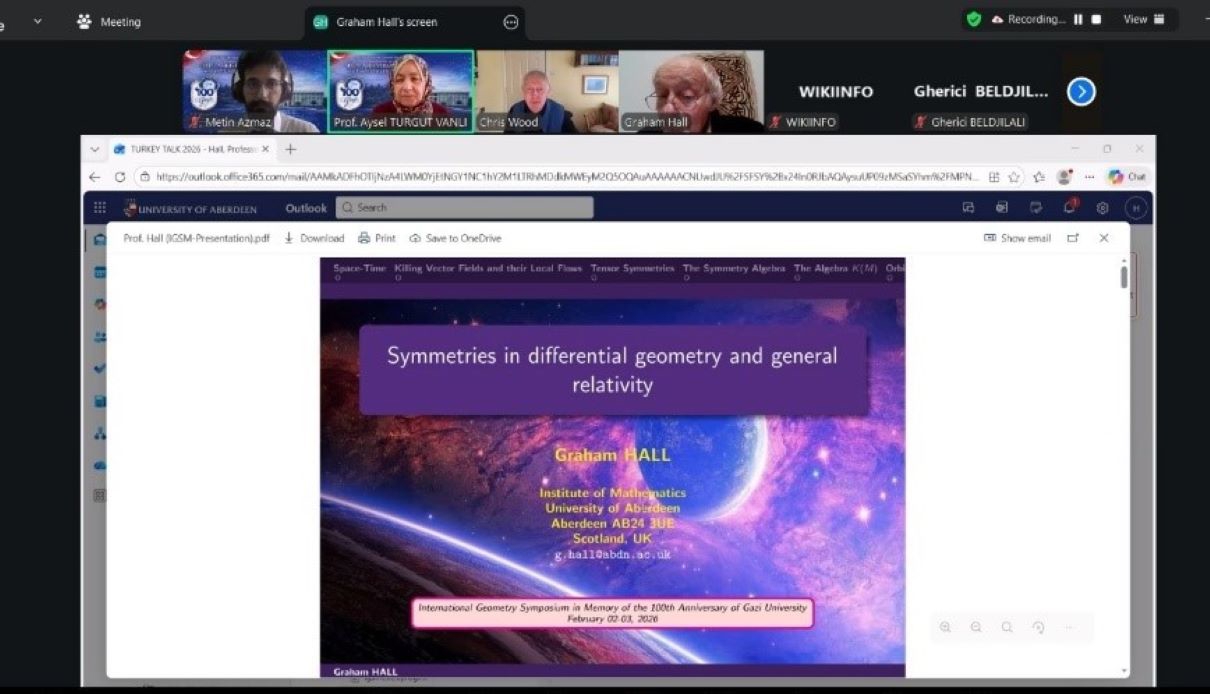1210x694 pixels.
Task: Open Outlook settings gear
Action: tap(1101, 207)
